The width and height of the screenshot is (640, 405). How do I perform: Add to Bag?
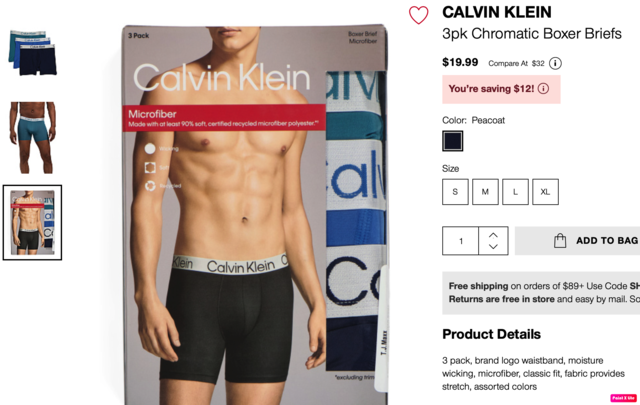tap(577, 241)
